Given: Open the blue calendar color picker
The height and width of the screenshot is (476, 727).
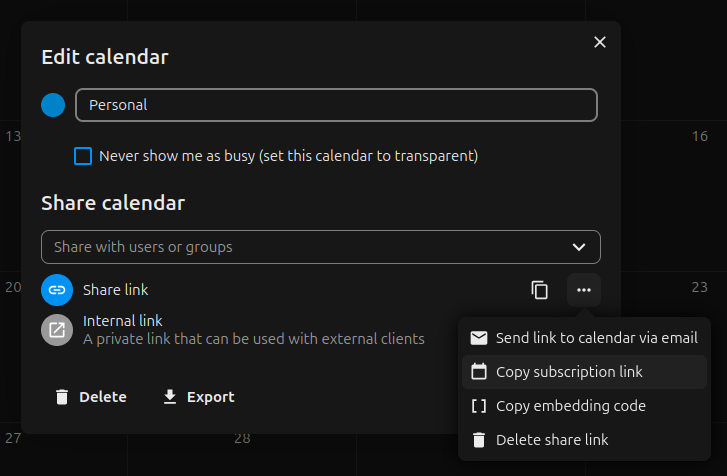Looking at the screenshot, I should tap(53, 105).
